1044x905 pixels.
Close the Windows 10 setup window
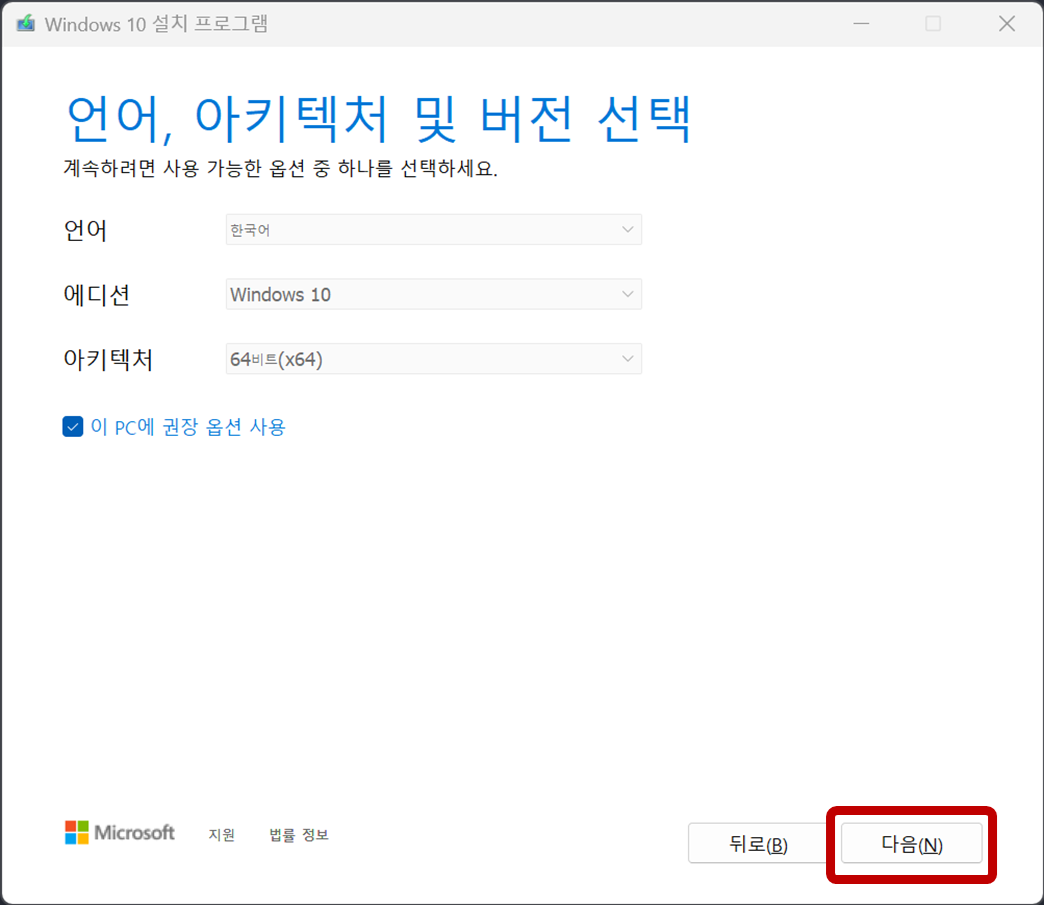[1007, 24]
